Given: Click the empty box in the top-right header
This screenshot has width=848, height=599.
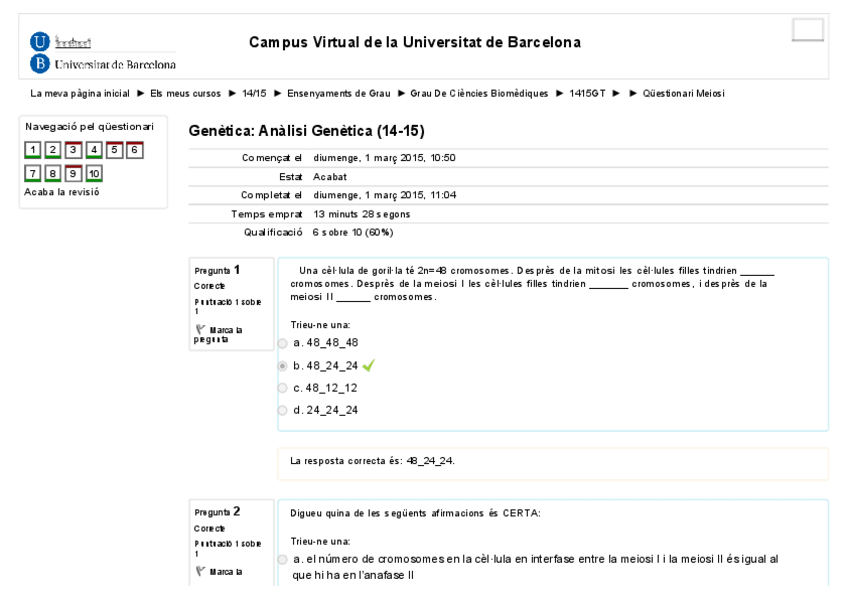Looking at the screenshot, I should pyautogui.click(x=807, y=30).
